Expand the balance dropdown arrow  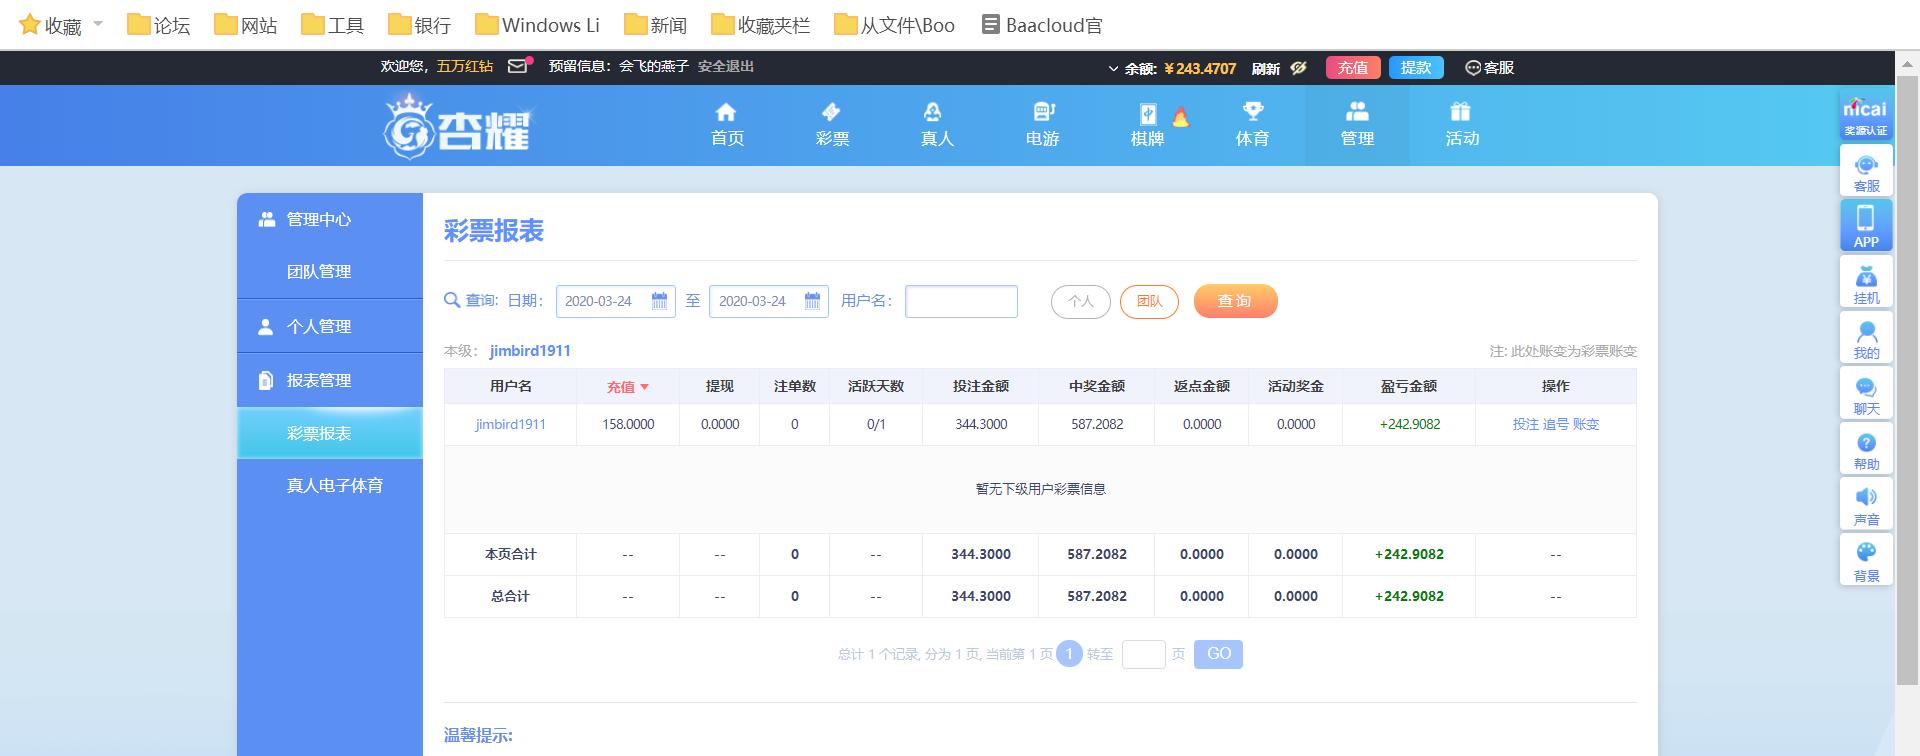point(1113,69)
